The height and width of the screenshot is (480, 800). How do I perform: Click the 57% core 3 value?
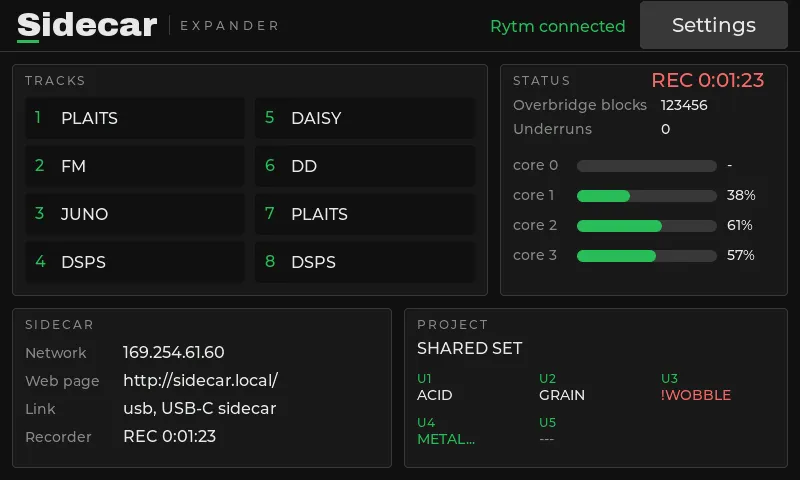click(x=740, y=255)
